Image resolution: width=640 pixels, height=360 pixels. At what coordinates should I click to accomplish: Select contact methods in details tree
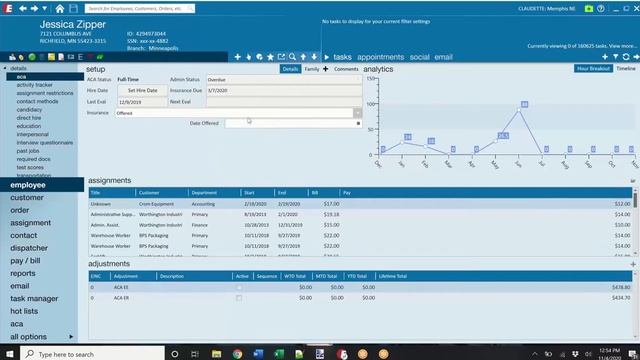pos(38,101)
